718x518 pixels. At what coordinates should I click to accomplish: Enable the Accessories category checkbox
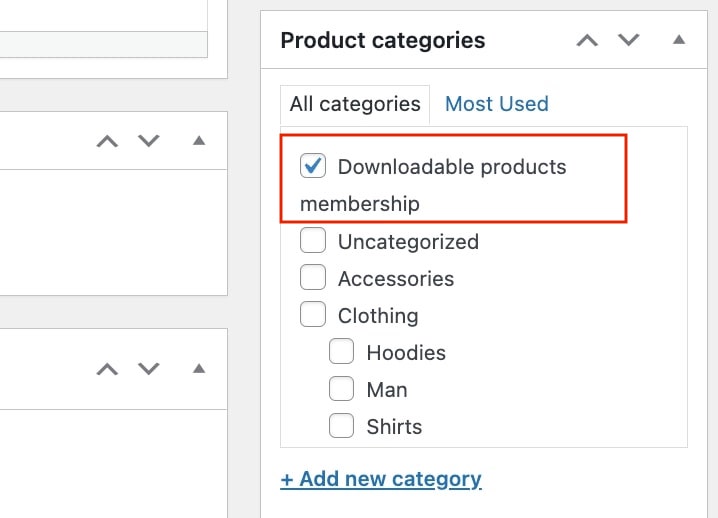tap(313, 278)
